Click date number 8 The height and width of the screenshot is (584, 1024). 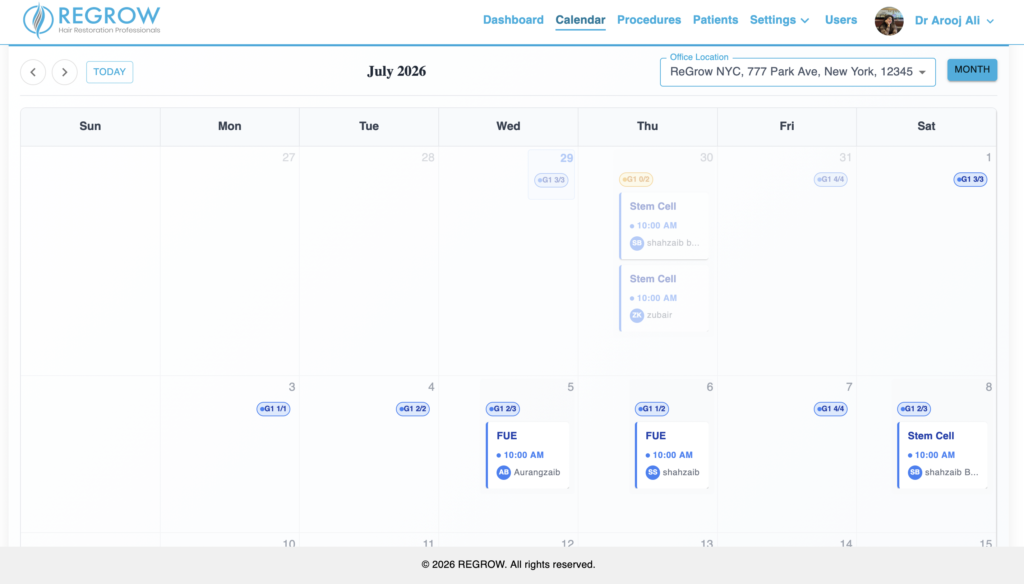pyautogui.click(x=989, y=387)
